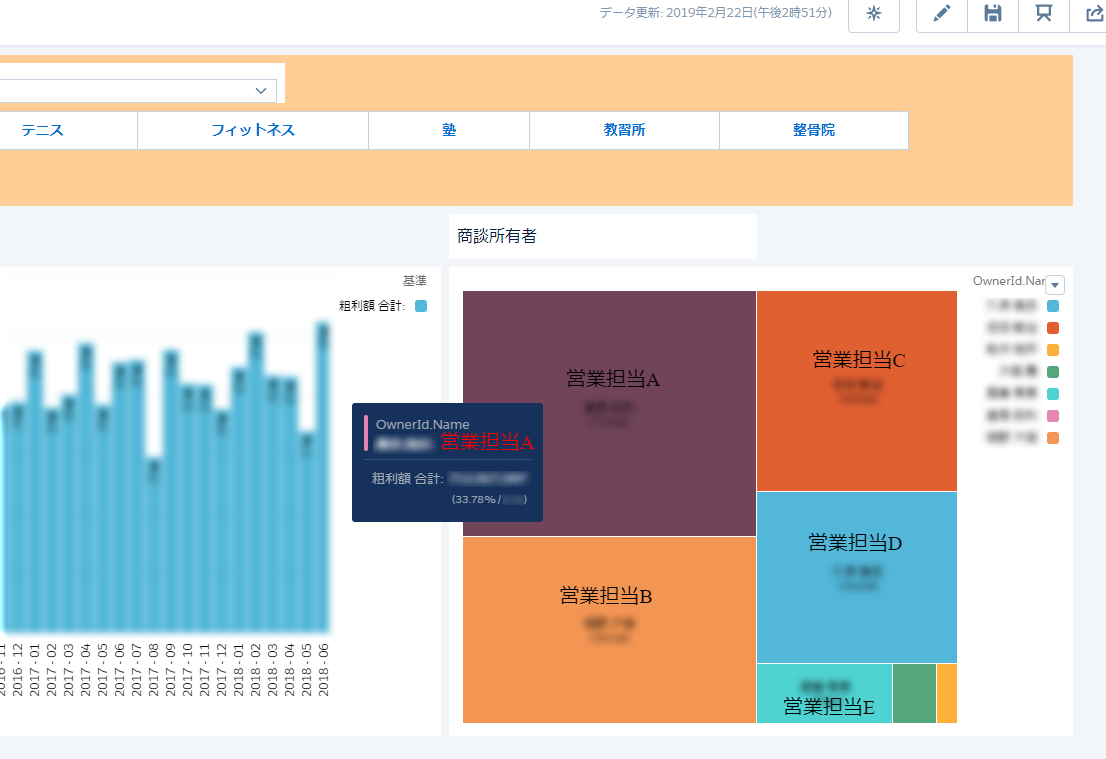Toggle the フィットネス filter

(253, 130)
